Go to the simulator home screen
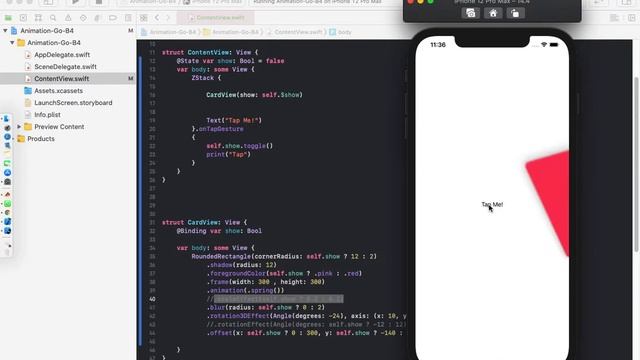Screen dimensions: 640x360 [x=493, y=13]
